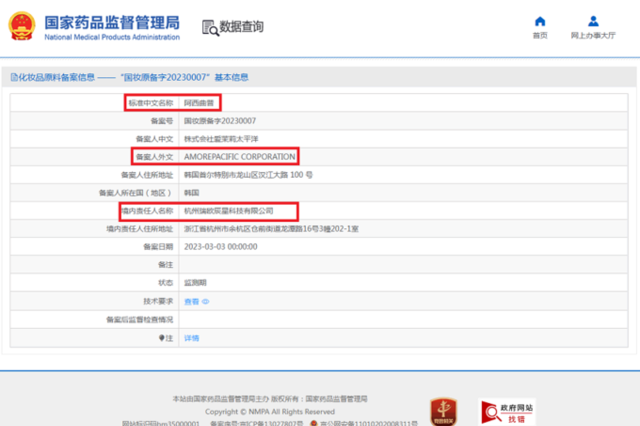Click the 备案人中文 label
Screen dimensions: 640x426
click(154, 139)
